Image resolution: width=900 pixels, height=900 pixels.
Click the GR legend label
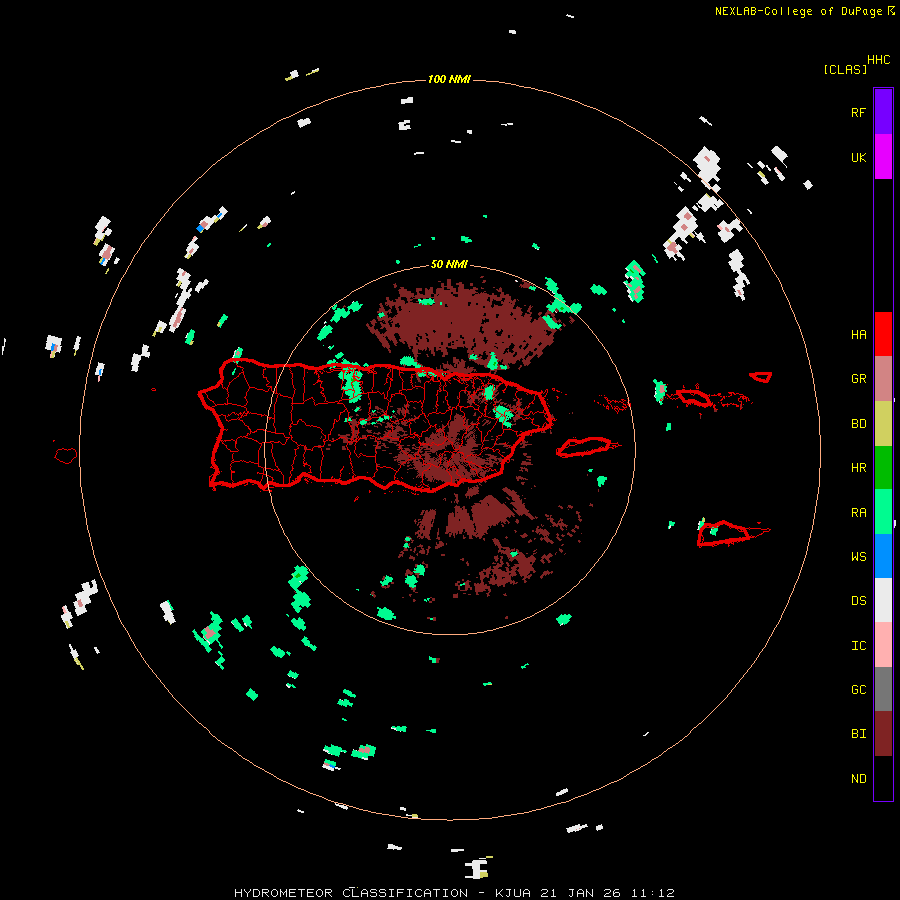click(x=858, y=378)
